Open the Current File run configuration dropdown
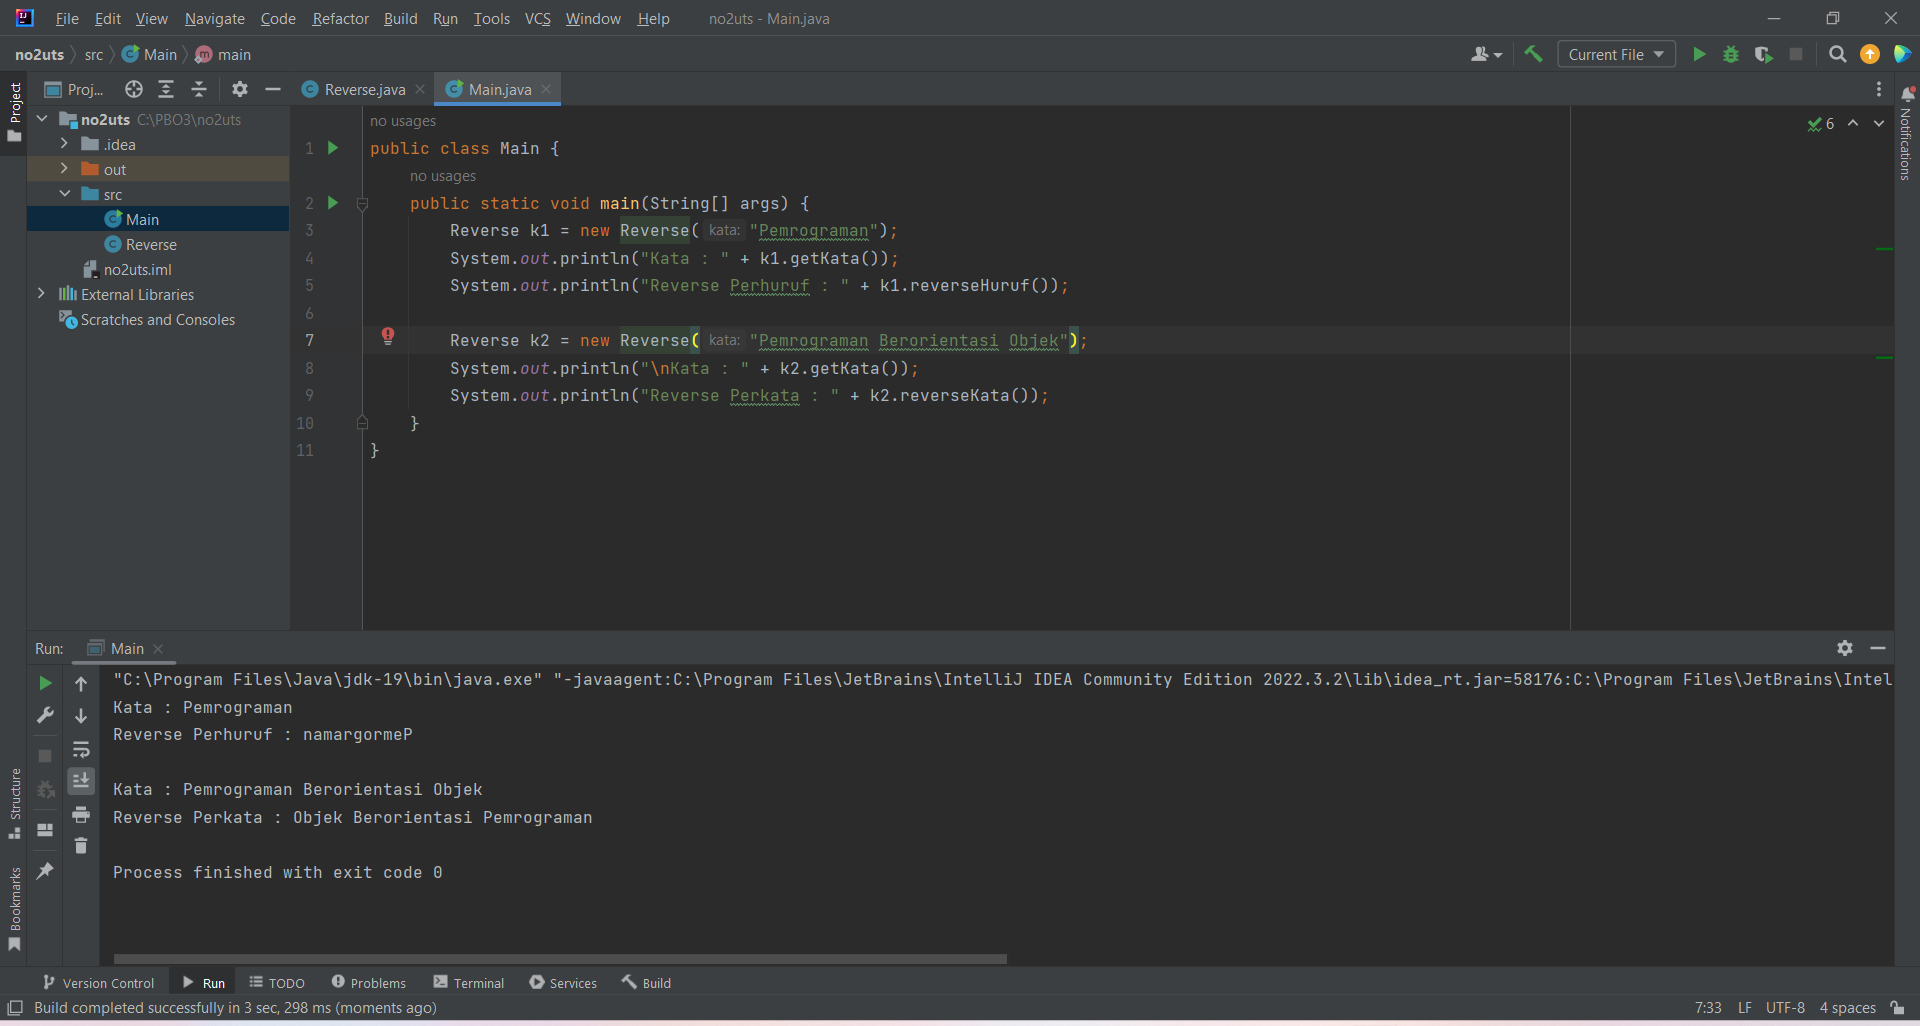This screenshot has width=1920, height=1026. (1615, 54)
